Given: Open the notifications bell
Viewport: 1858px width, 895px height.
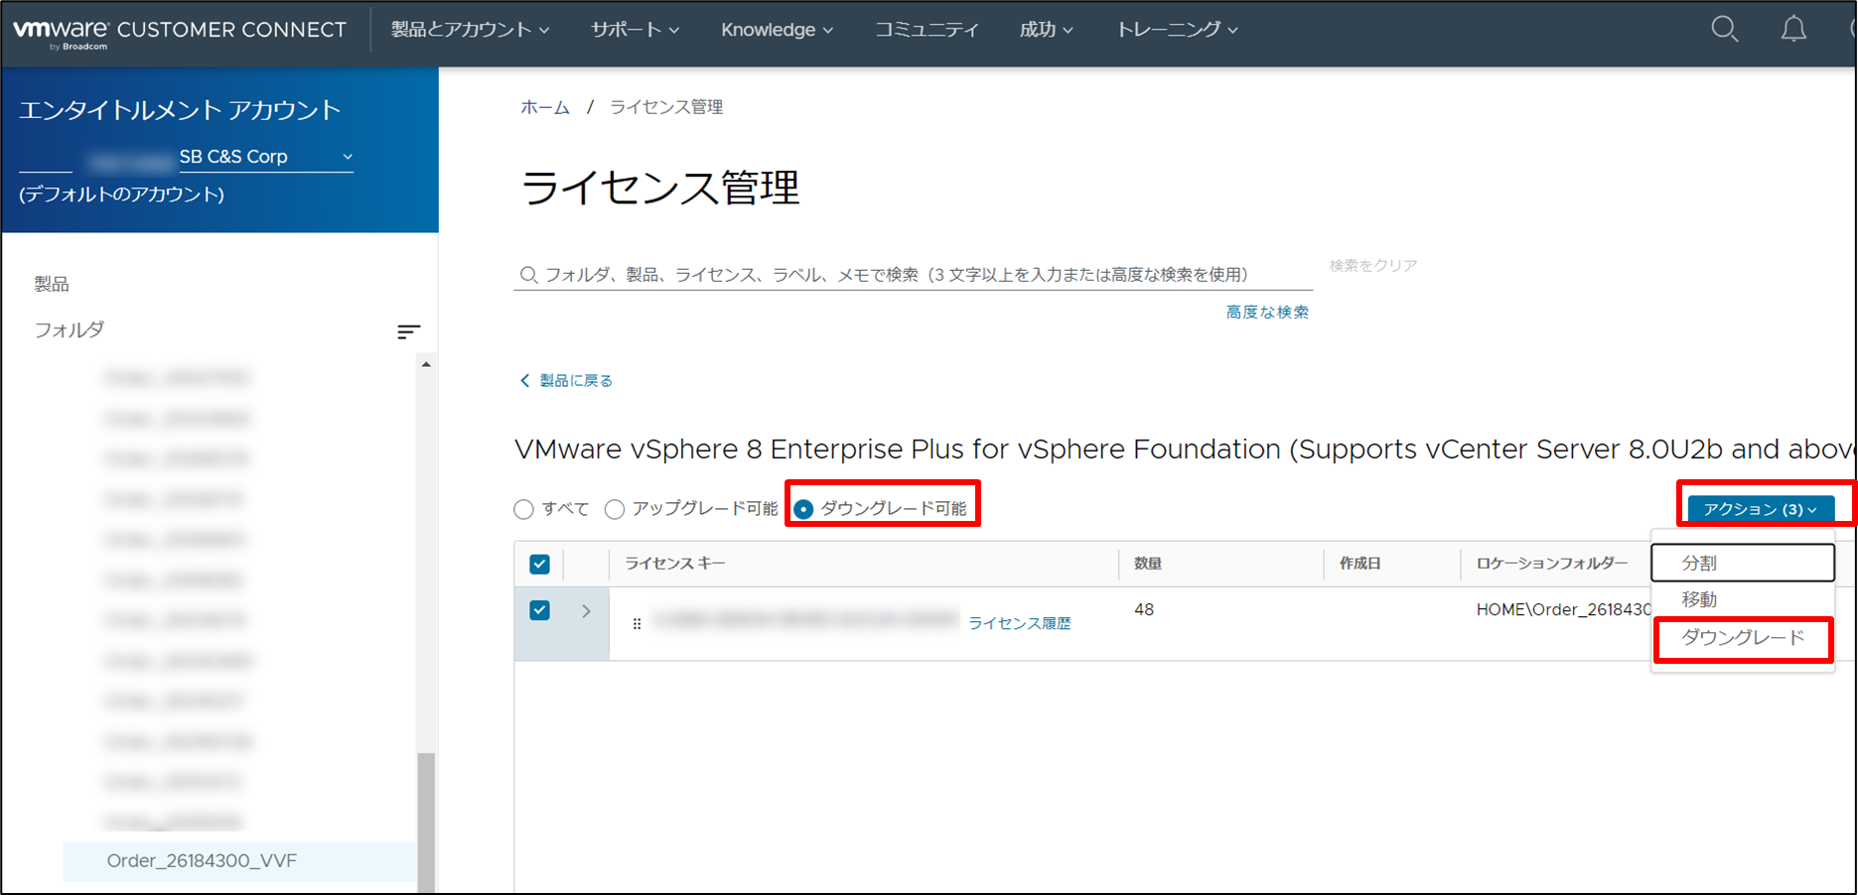Looking at the screenshot, I should click(1794, 29).
